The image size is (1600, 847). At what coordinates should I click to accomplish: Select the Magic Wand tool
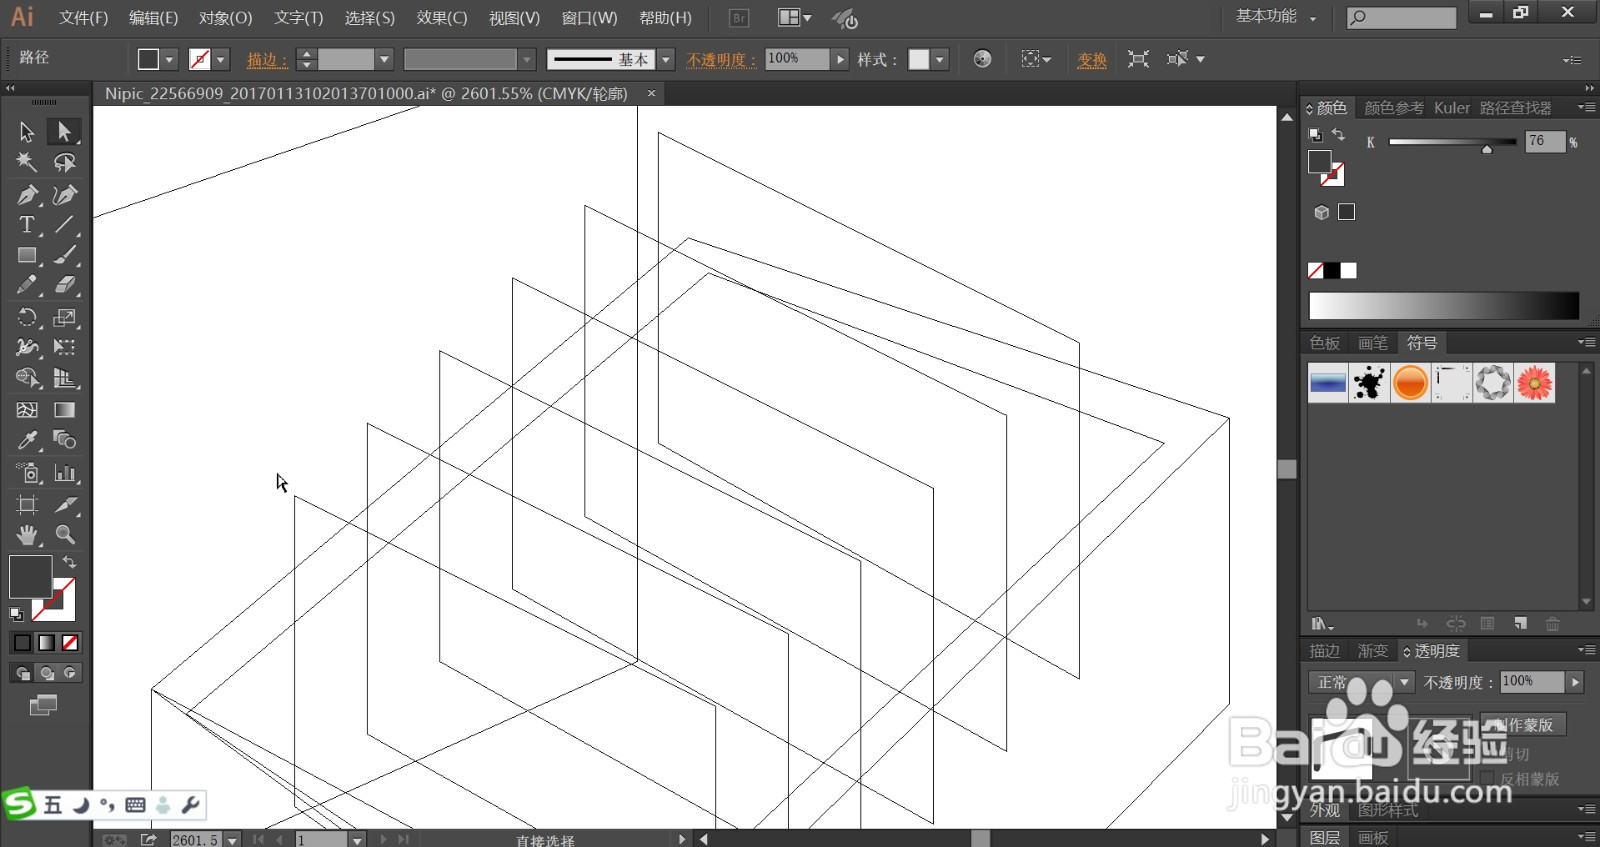27,162
